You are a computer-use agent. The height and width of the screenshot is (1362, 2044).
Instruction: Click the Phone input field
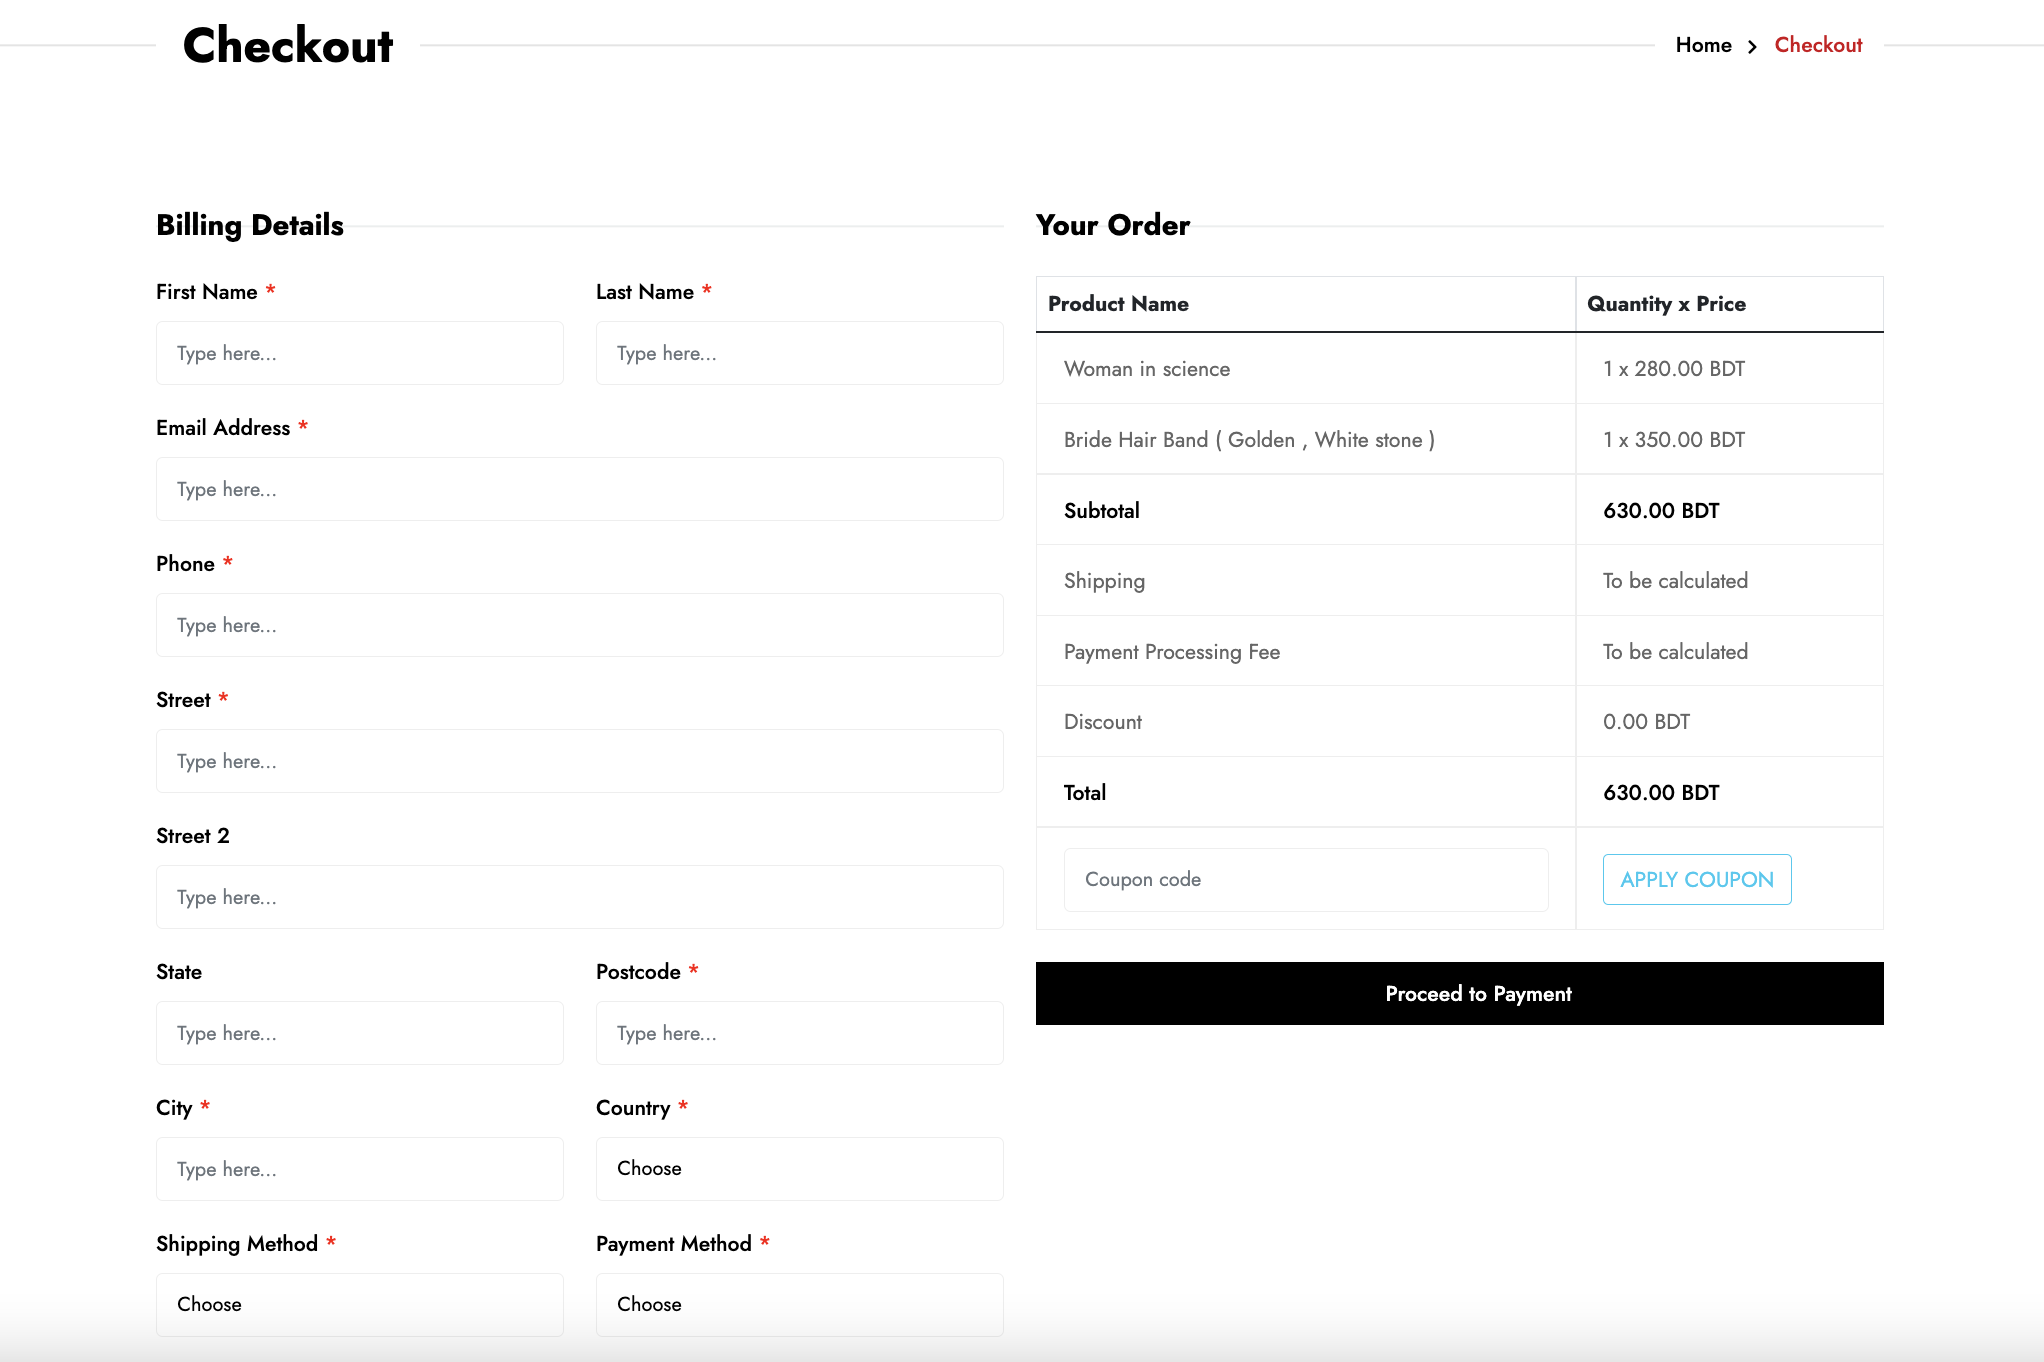(580, 625)
